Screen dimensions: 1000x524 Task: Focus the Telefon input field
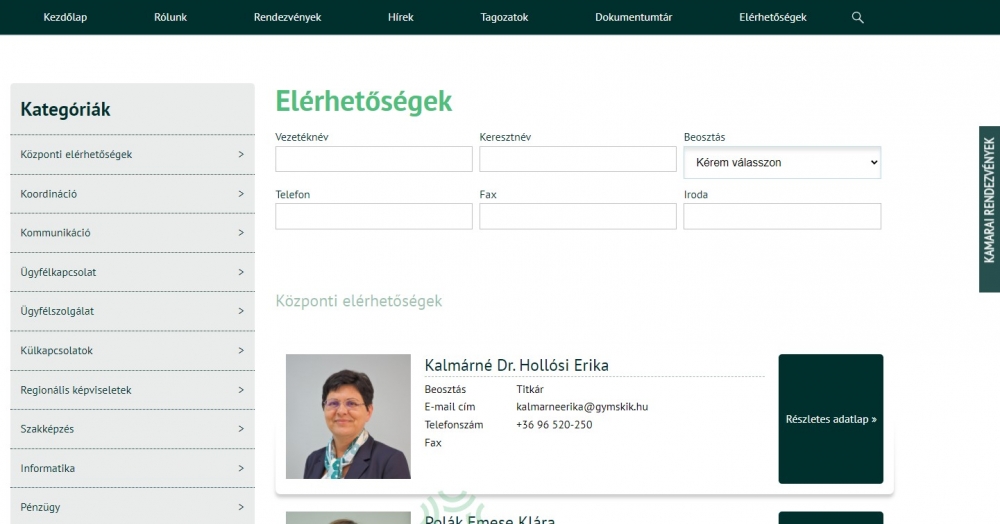coord(374,216)
